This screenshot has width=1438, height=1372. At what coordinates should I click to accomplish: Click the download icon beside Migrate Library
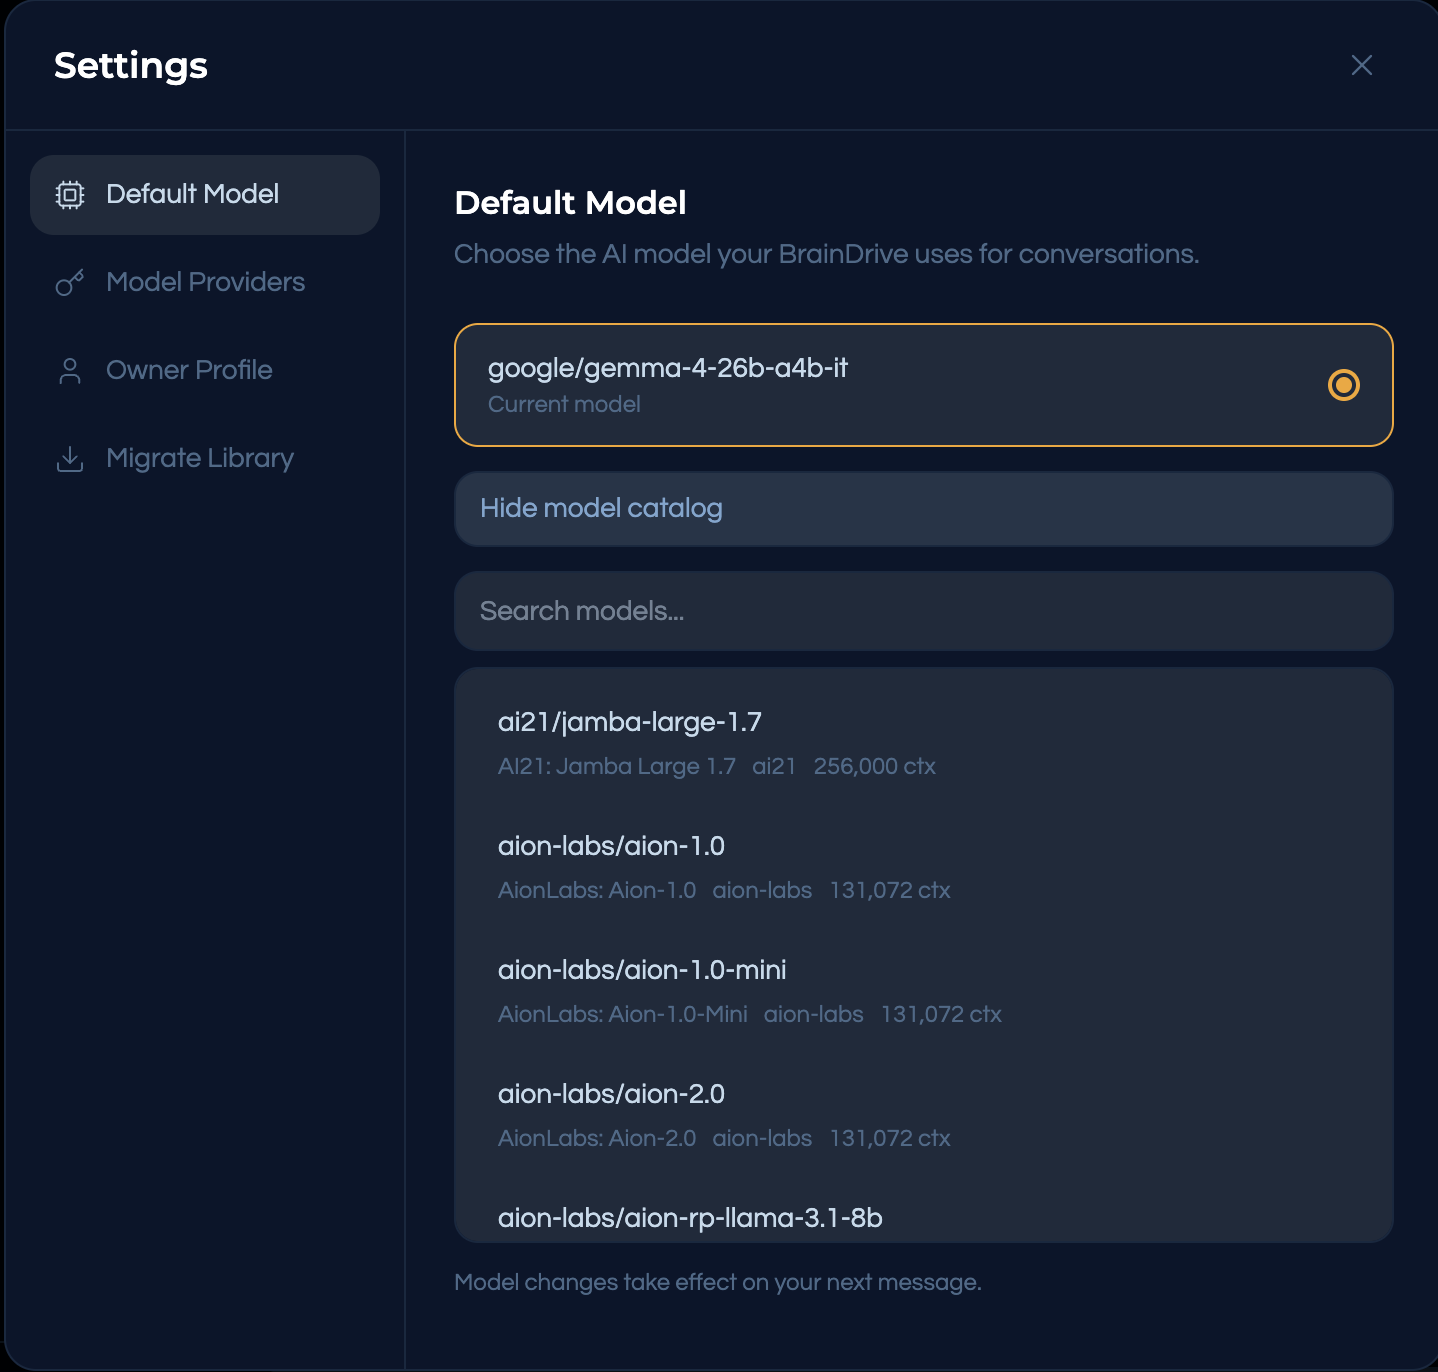(x=70, y=459)
